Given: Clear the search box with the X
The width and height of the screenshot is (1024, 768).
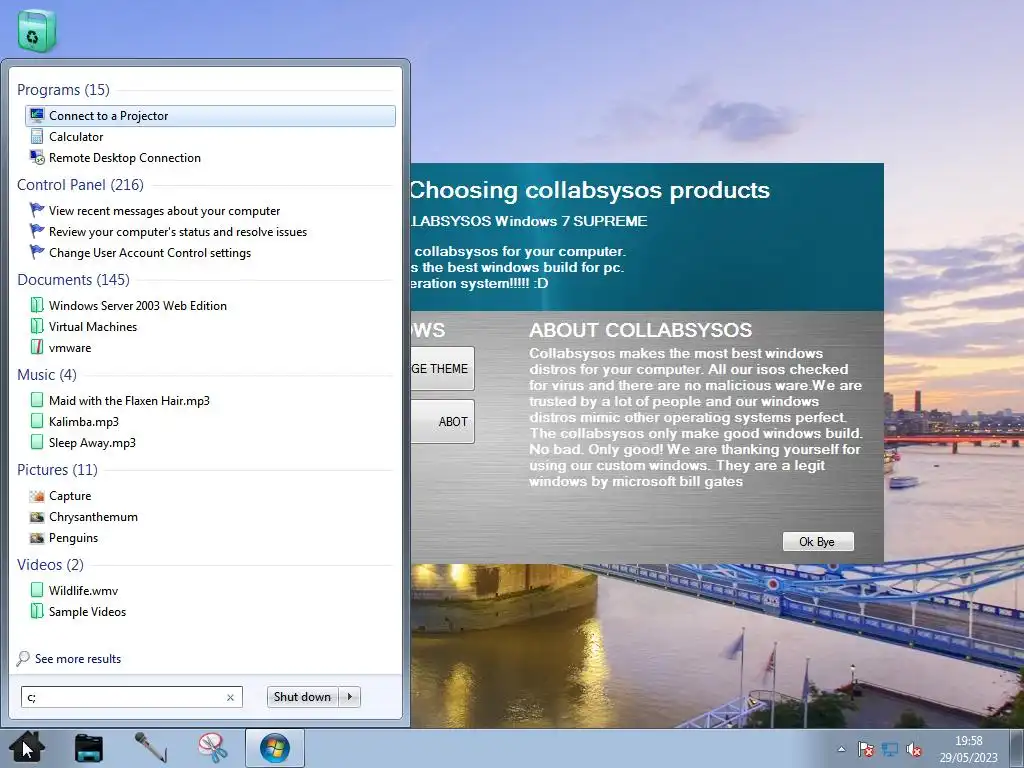Looking at the screenshot, I should pos(231,697).
